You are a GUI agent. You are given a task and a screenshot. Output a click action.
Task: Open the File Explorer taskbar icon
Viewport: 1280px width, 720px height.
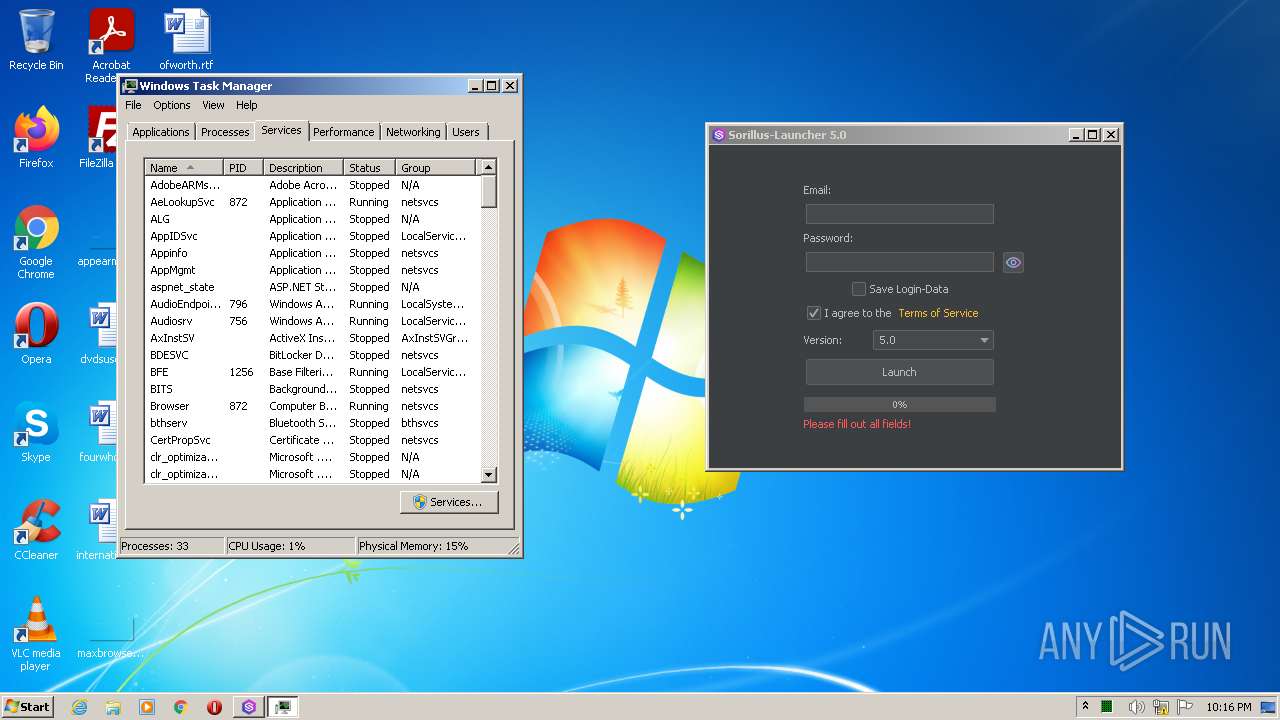(113, 707)
